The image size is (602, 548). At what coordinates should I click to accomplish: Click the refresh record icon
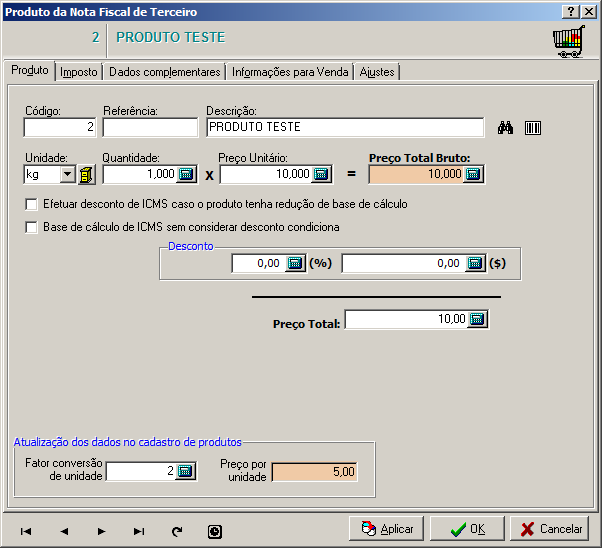[x=177, y=532]
